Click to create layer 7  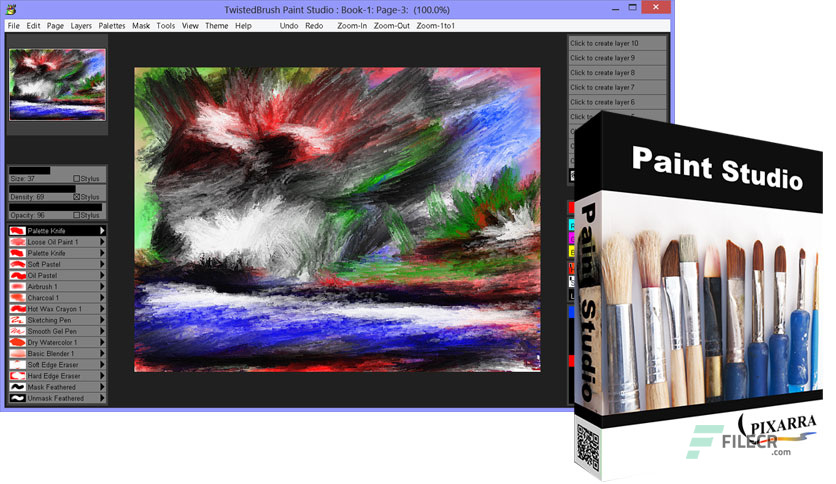click(x=617, y=87)
